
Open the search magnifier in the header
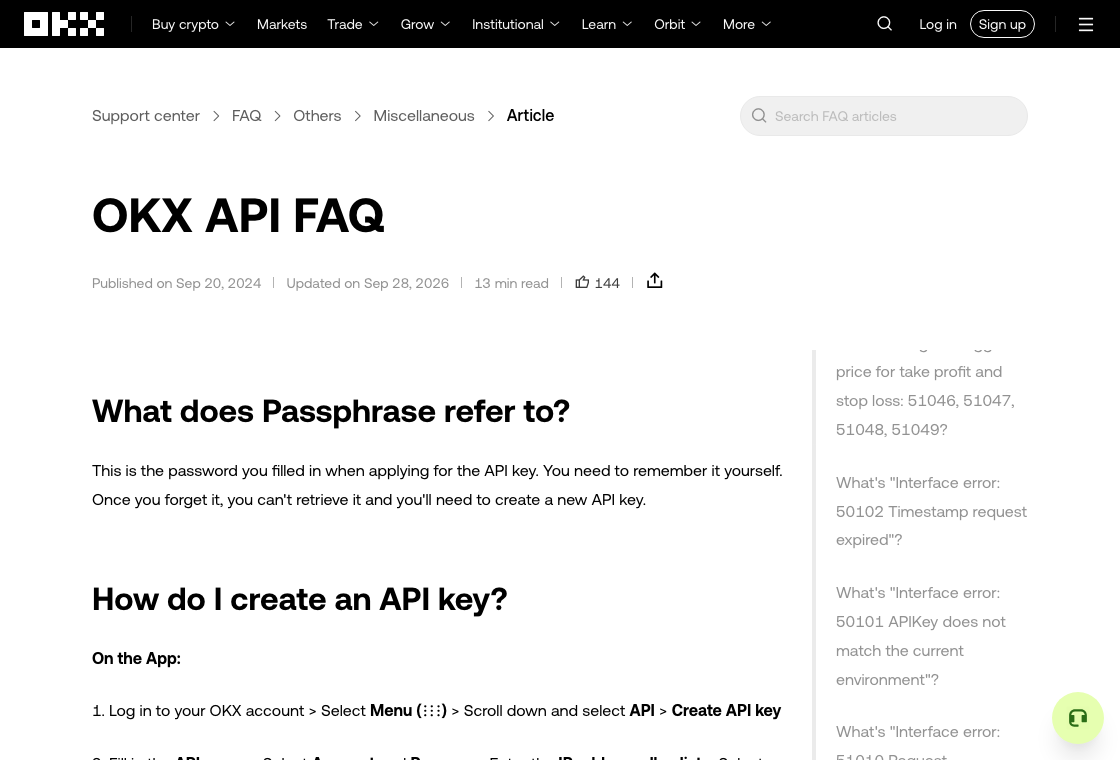pyautogui.click(x=884, y=24)
